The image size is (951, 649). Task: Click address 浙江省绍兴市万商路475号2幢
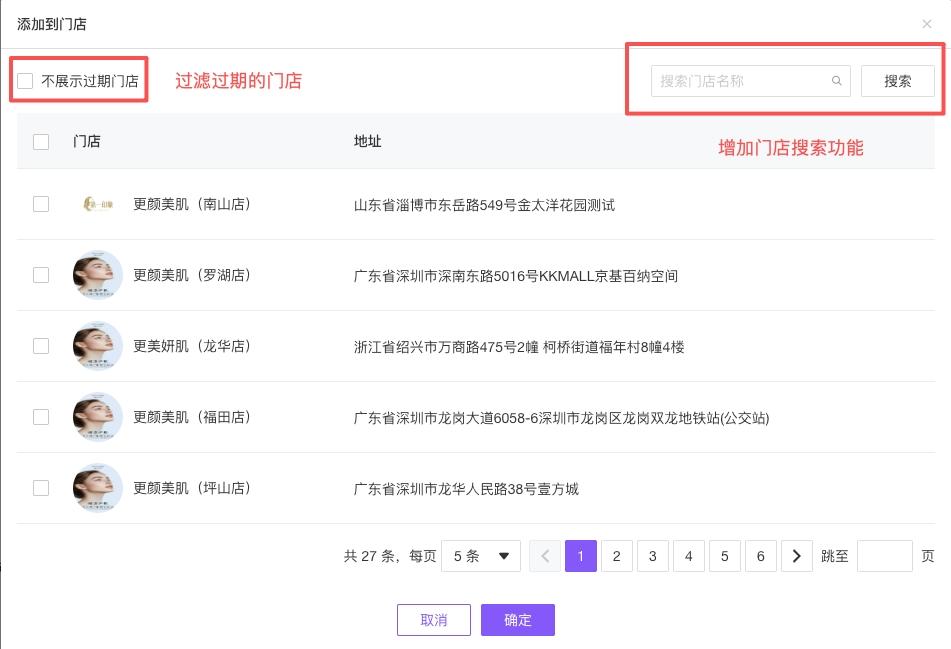444,347
